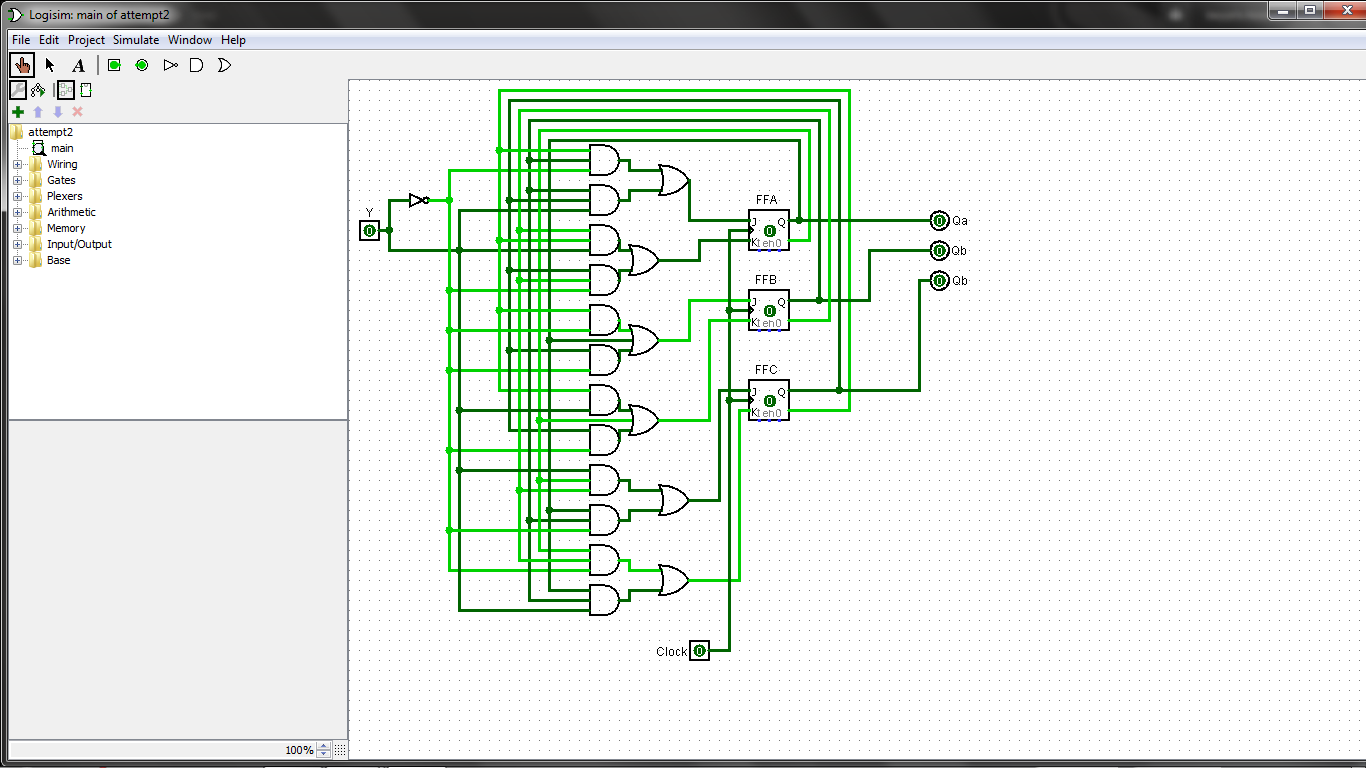Expand the Wiring library folder
Viewport: 1366px width, 768px height.
point(17,164)
